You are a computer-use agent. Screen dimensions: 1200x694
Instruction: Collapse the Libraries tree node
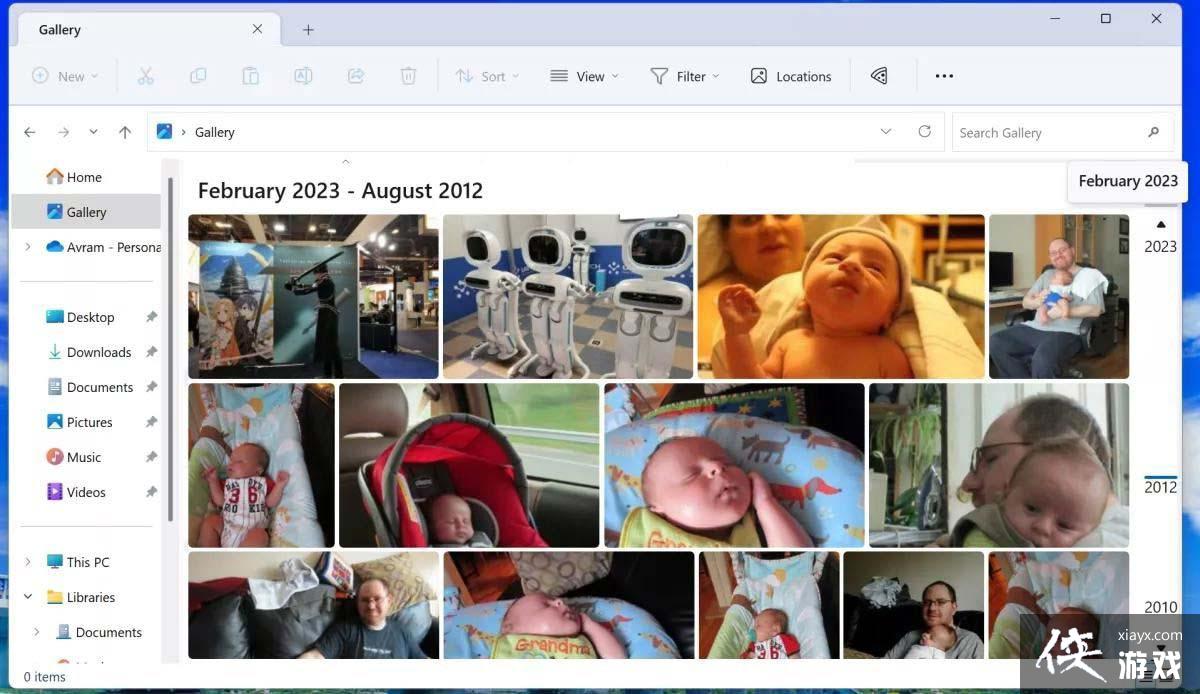click(x=28, y=597)
